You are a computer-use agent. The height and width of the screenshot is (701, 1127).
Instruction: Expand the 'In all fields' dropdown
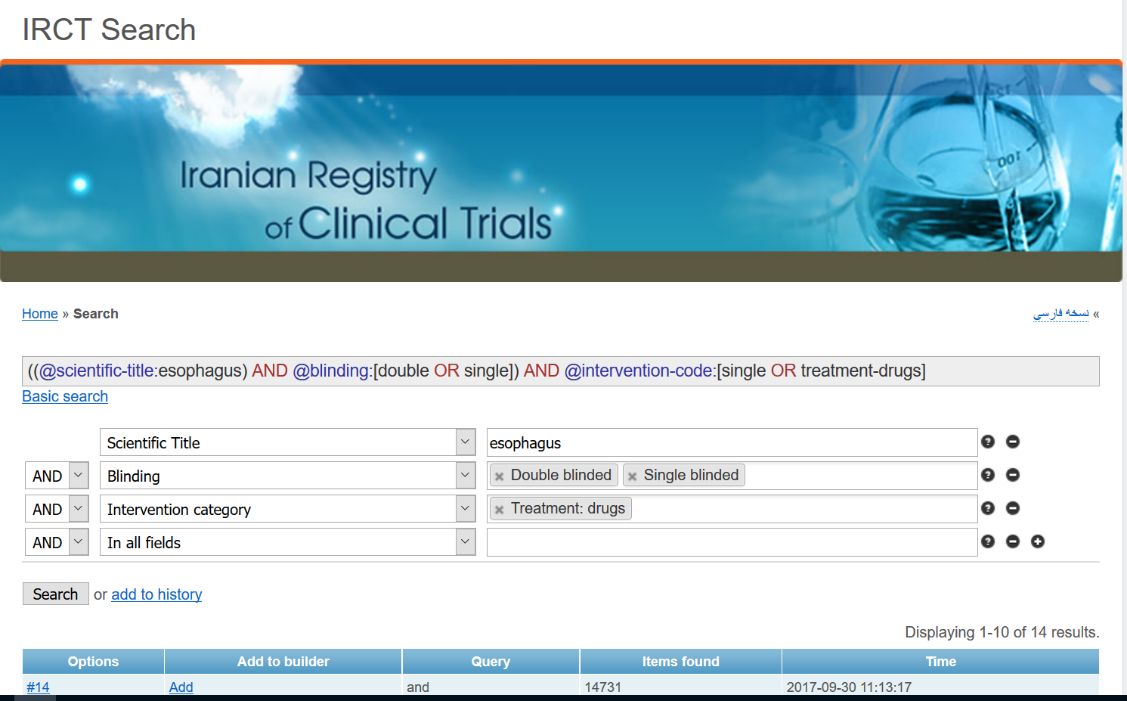pos(465,542)
